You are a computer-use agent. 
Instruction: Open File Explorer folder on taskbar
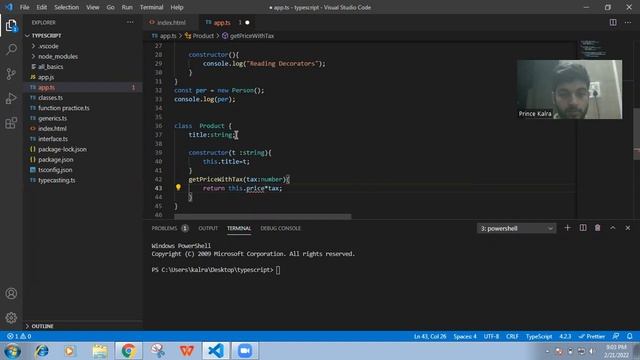pos(100,351)
